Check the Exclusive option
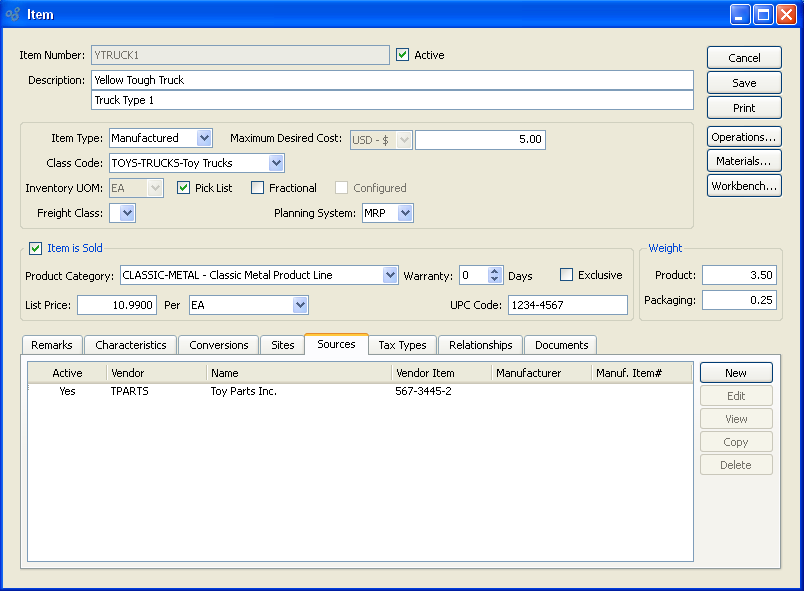Viewport: 804px width, 591px height. [x=567, y=275]
